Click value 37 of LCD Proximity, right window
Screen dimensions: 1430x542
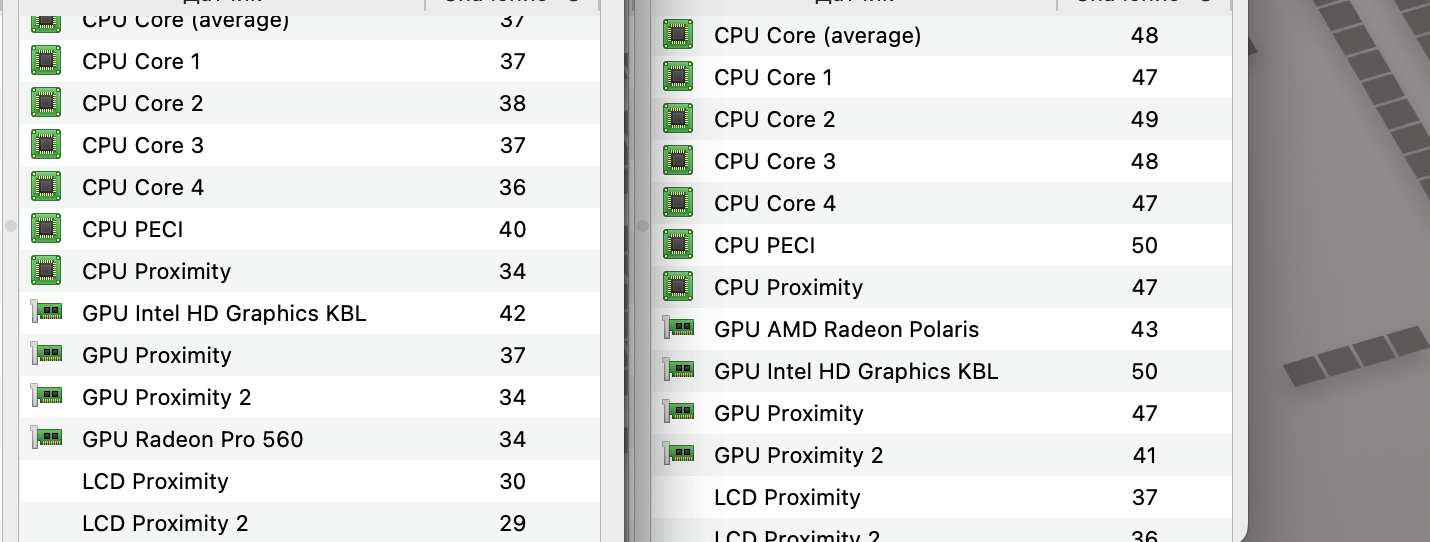[x=1145, y=497]
